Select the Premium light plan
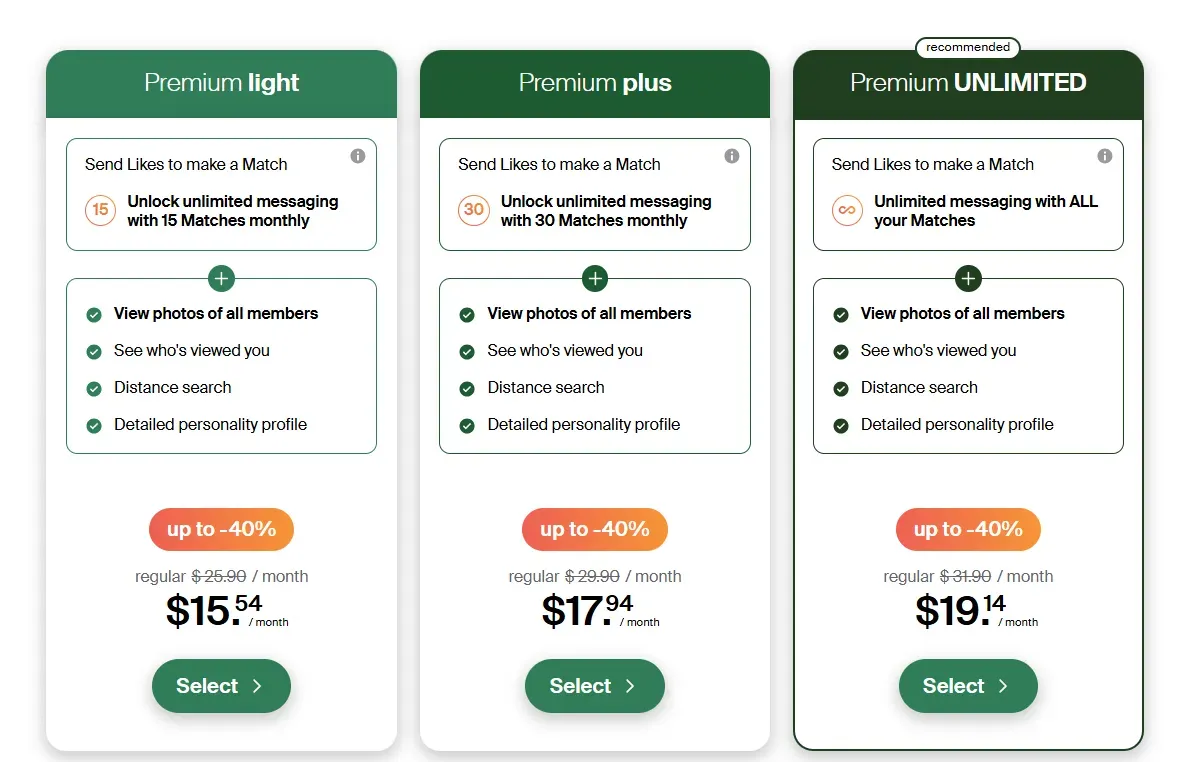Screen dimensions: 1179x762 (221, 686)
